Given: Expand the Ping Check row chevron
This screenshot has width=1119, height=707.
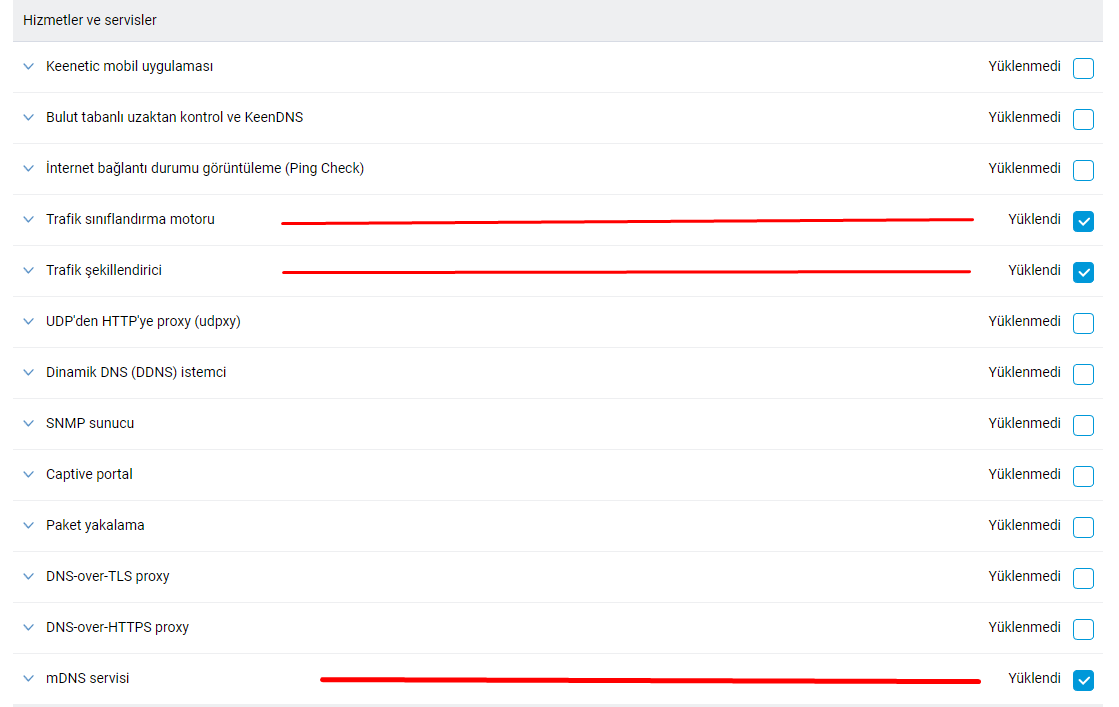Looking at the screenshot, I should coord(29,168).
